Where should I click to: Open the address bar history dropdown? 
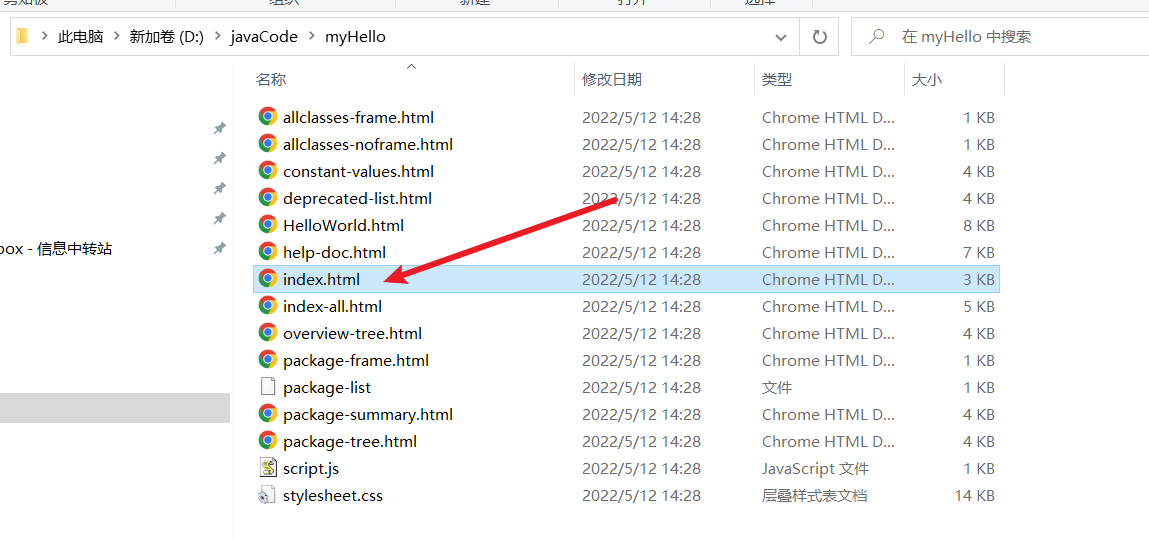pyautogui.click(x=781, y=36)
